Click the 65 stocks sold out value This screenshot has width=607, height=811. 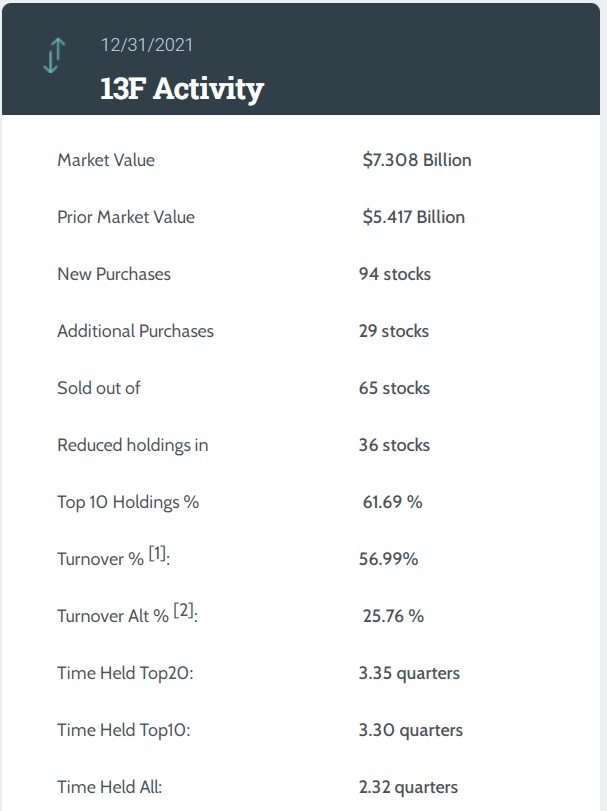(x=394, y=388)
